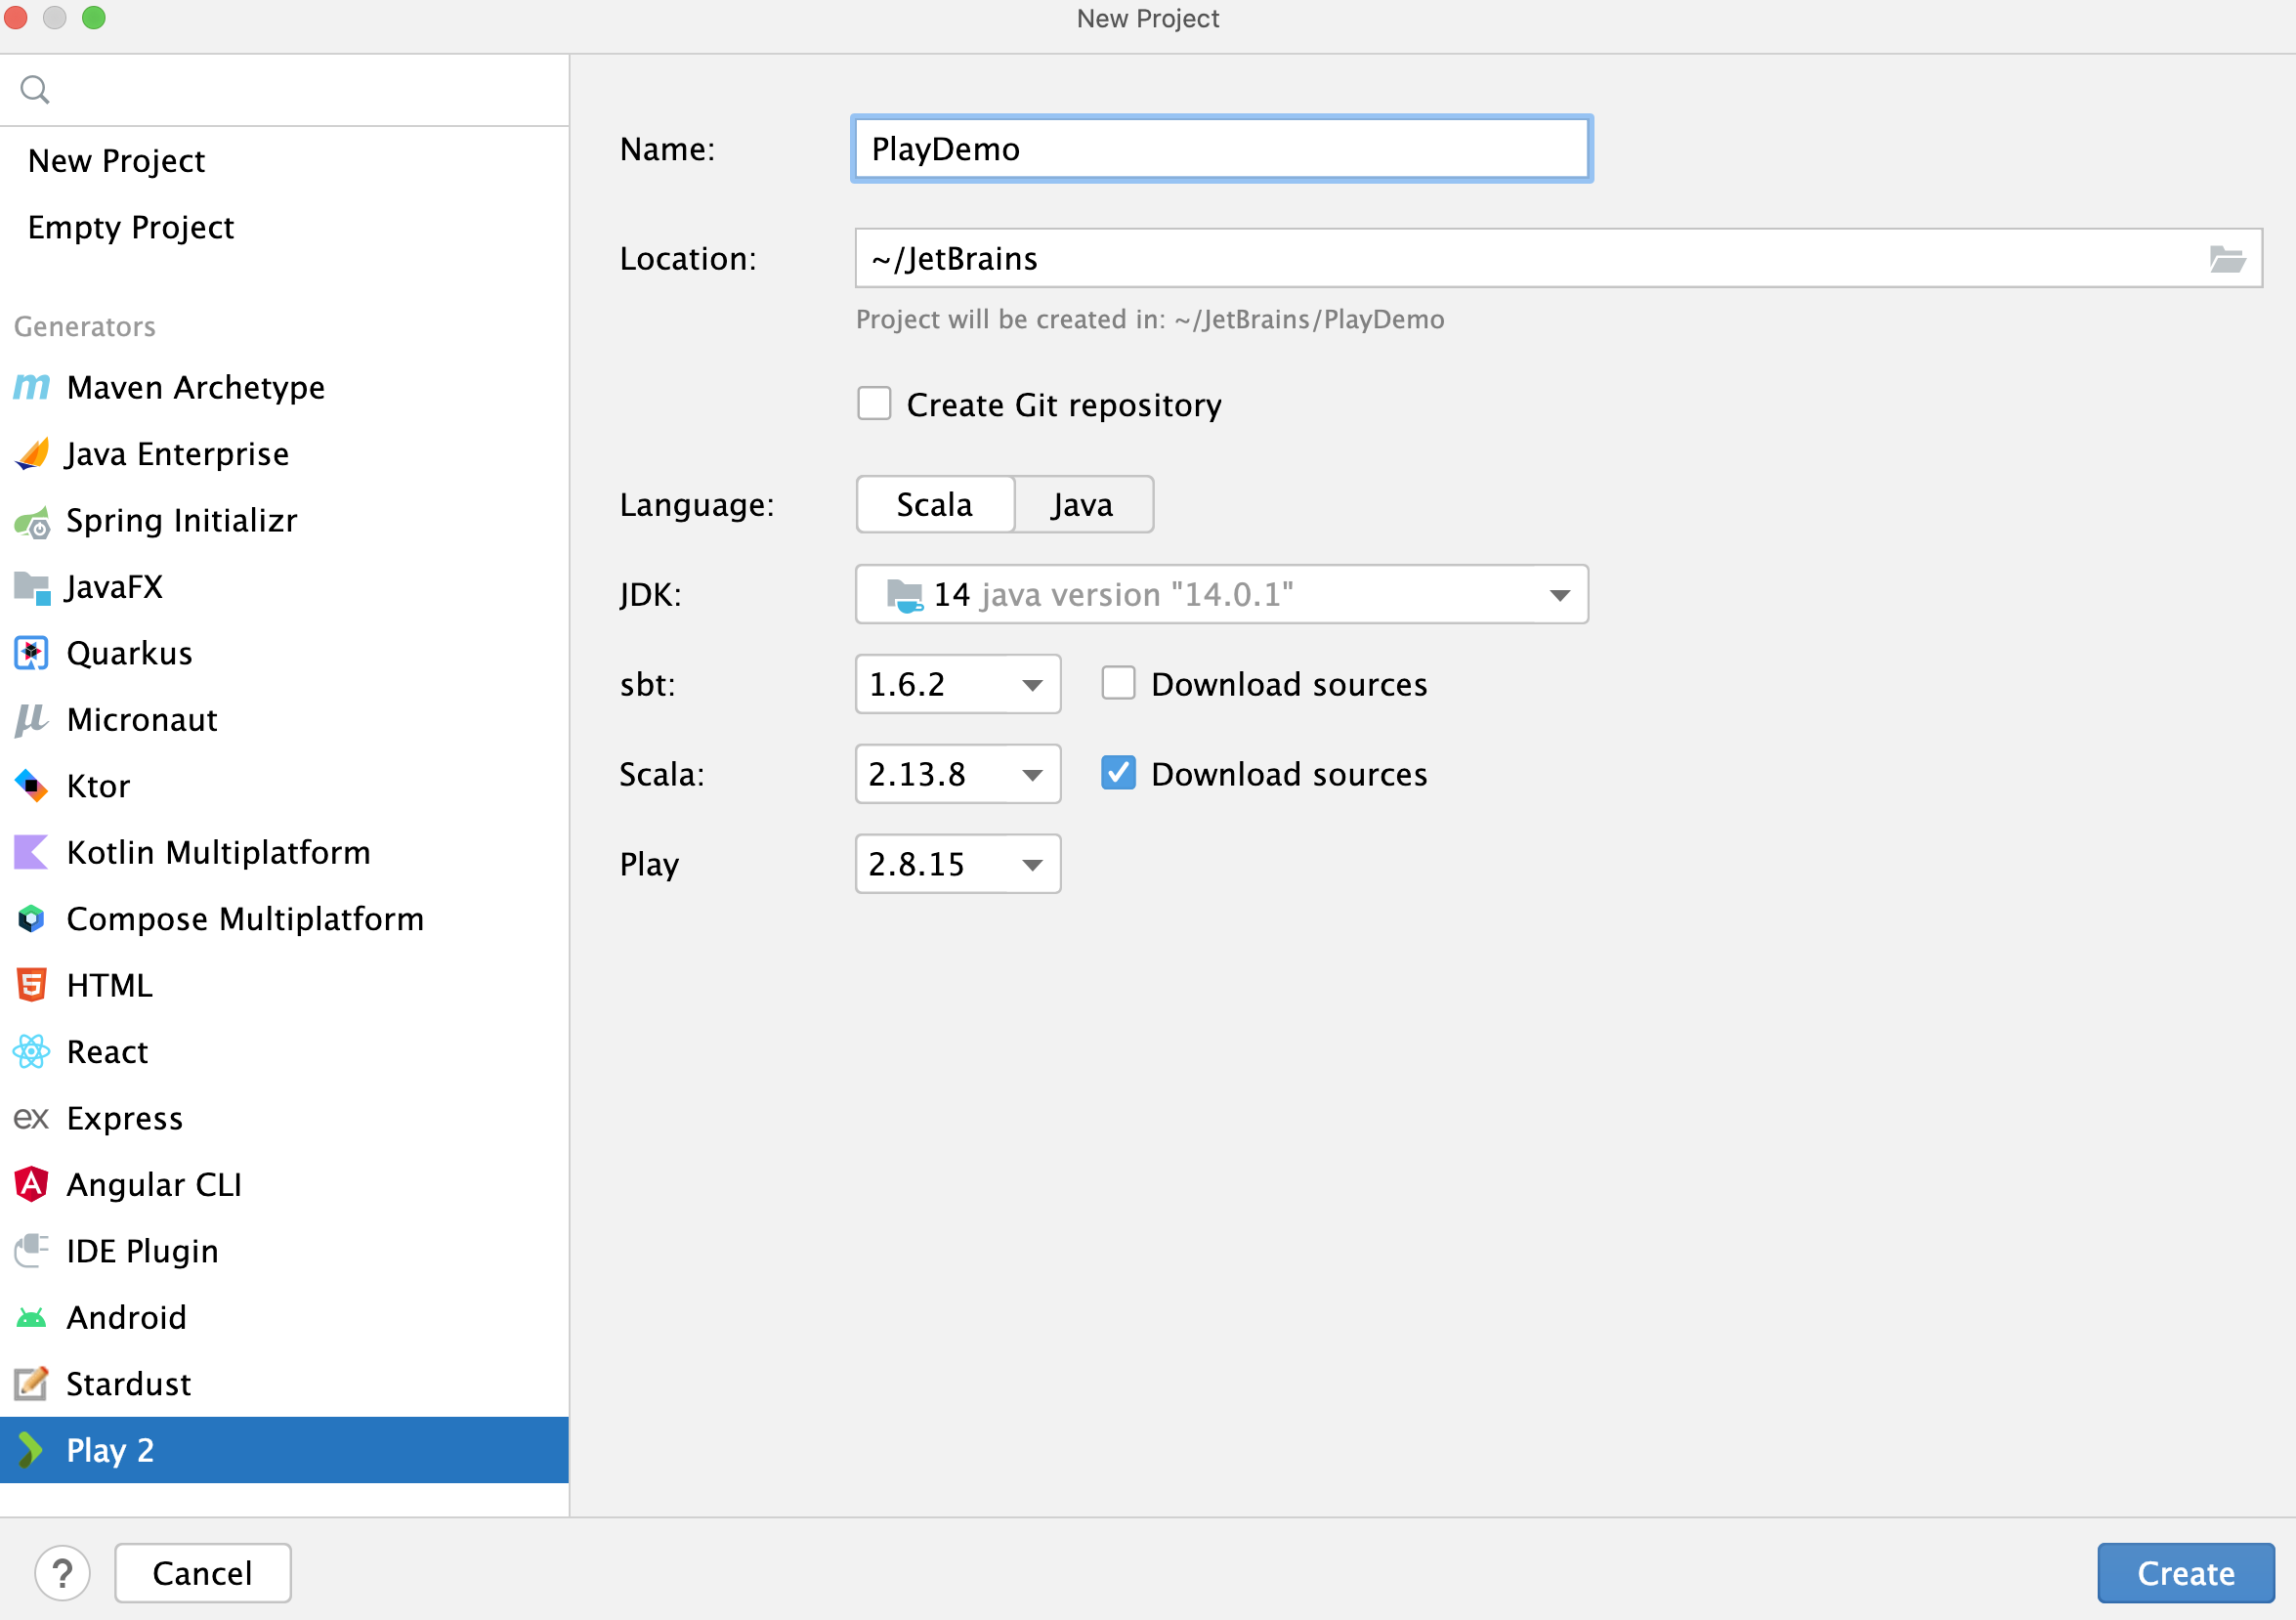Switch language to Java
Viewport: 2296px width, 1620px height.
coord(1083,505)
